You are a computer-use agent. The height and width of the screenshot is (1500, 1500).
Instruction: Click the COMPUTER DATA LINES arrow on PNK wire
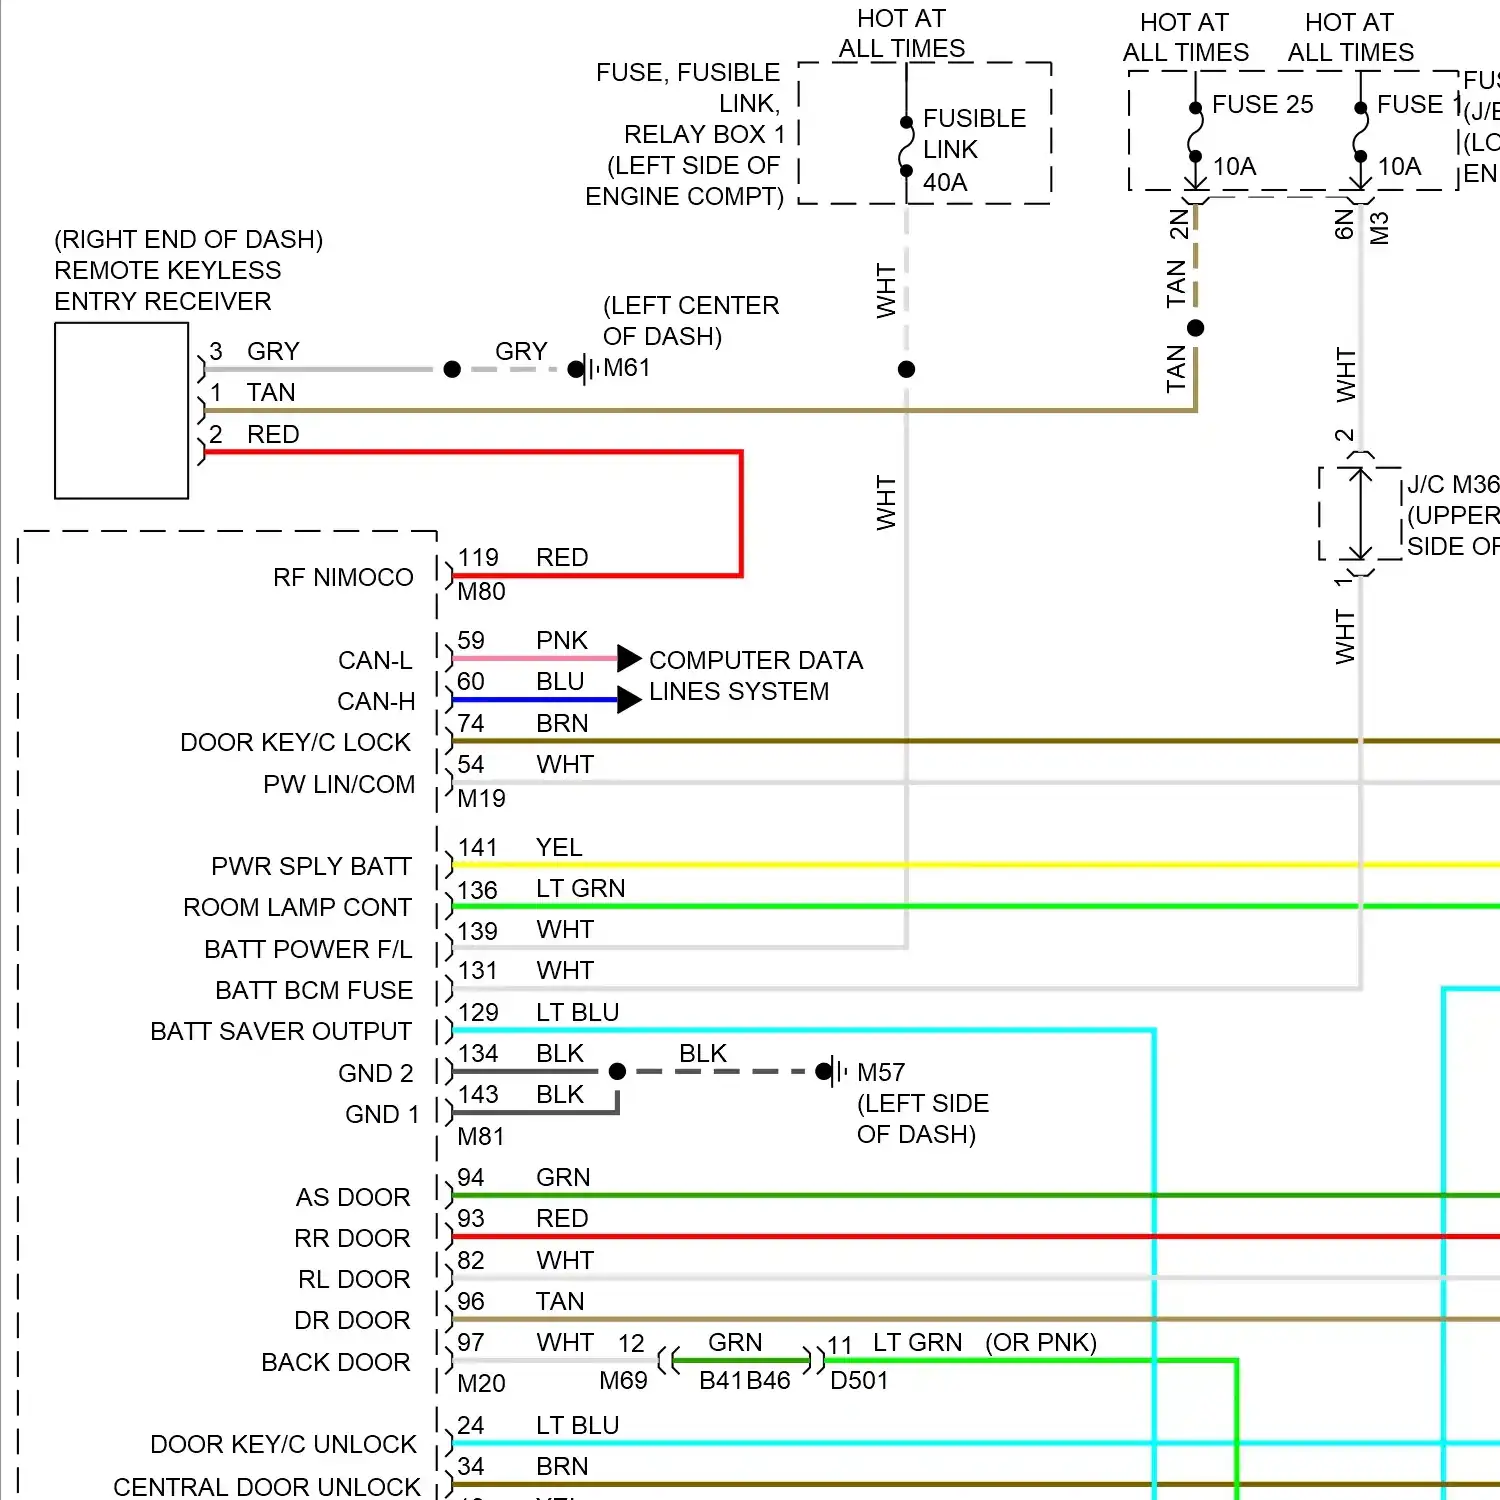tap(628, 658)
